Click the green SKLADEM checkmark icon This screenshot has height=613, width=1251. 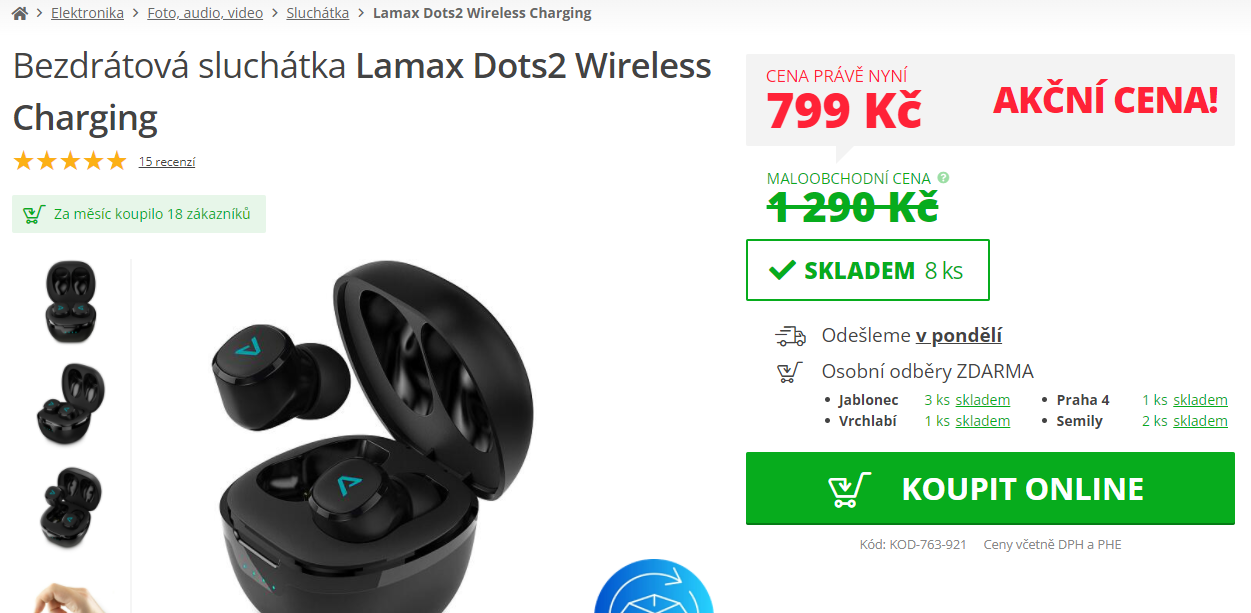pyautogui.click(x=782, y=270)
